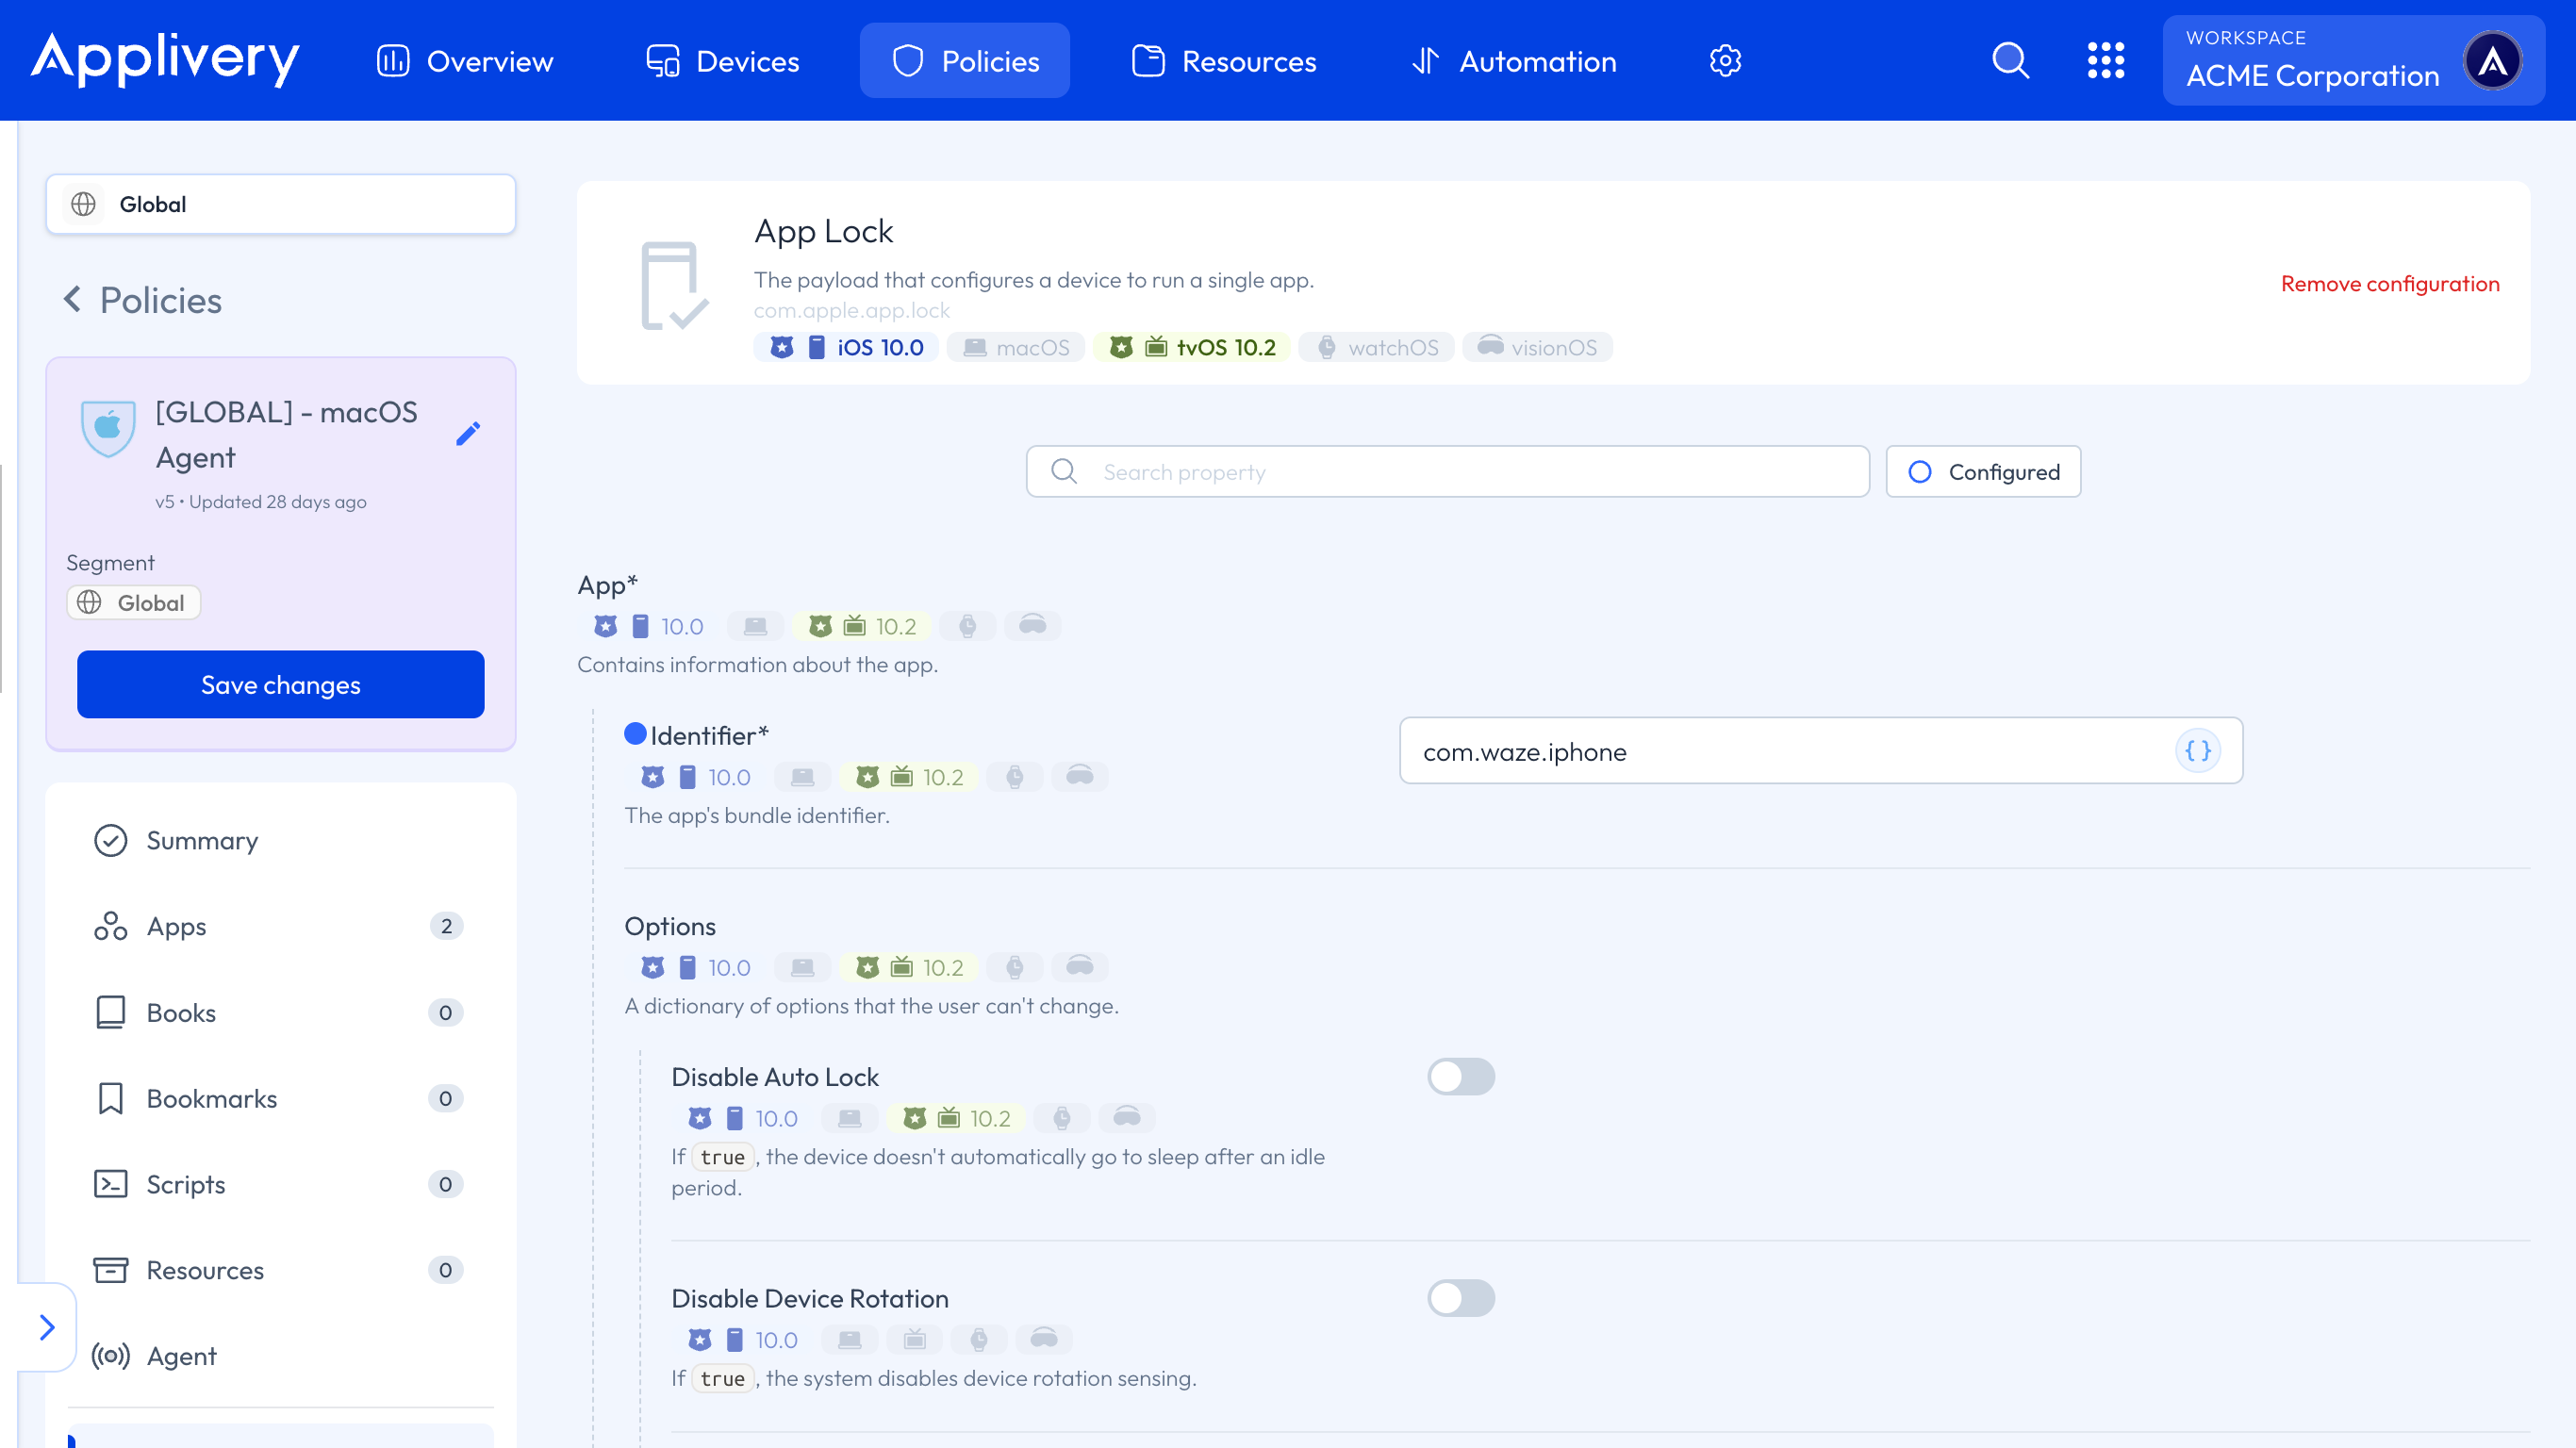Viewport: 2576px width, 1448px height.
Task: Enable the Disable Auto Lock toggle
Action: pos(1460,1077)
